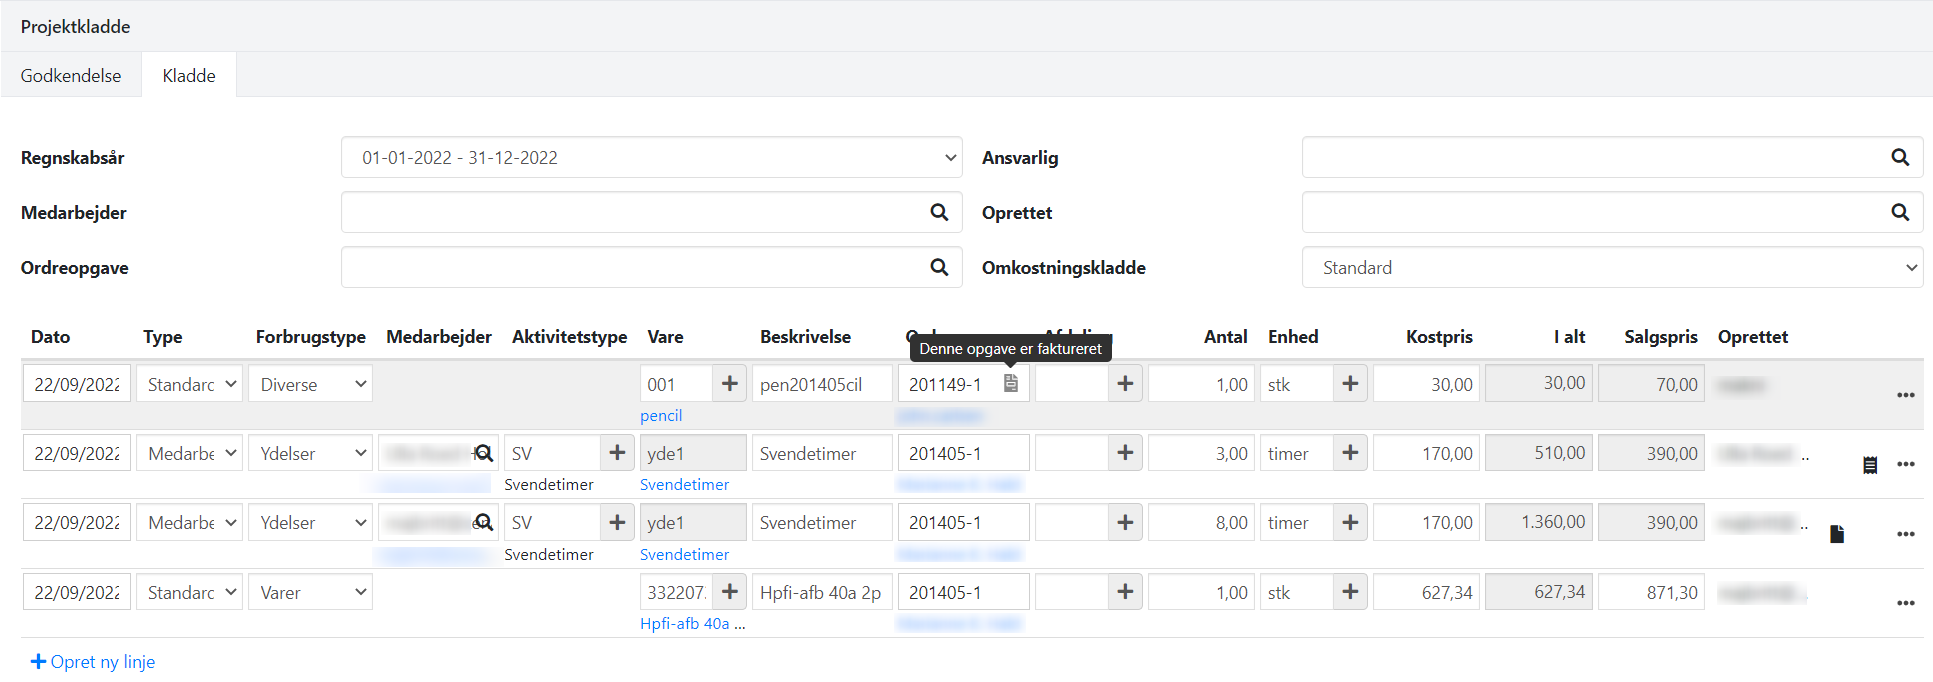
Task: Click Afdeling plus in the 8,00 timer row
Action: (x=1125, y=522)
